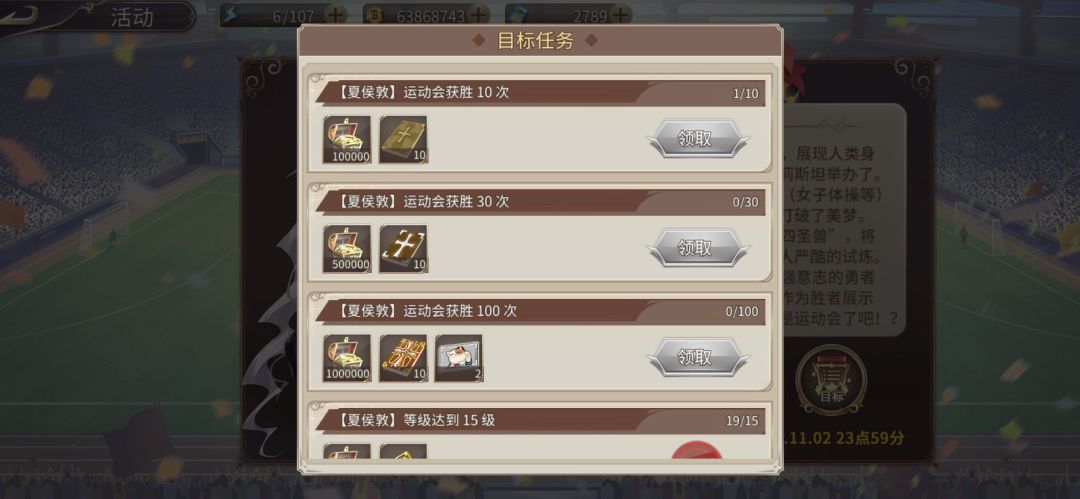
Task: Select the ornate book reward in the 100-win task
Action: click(404, 358)
